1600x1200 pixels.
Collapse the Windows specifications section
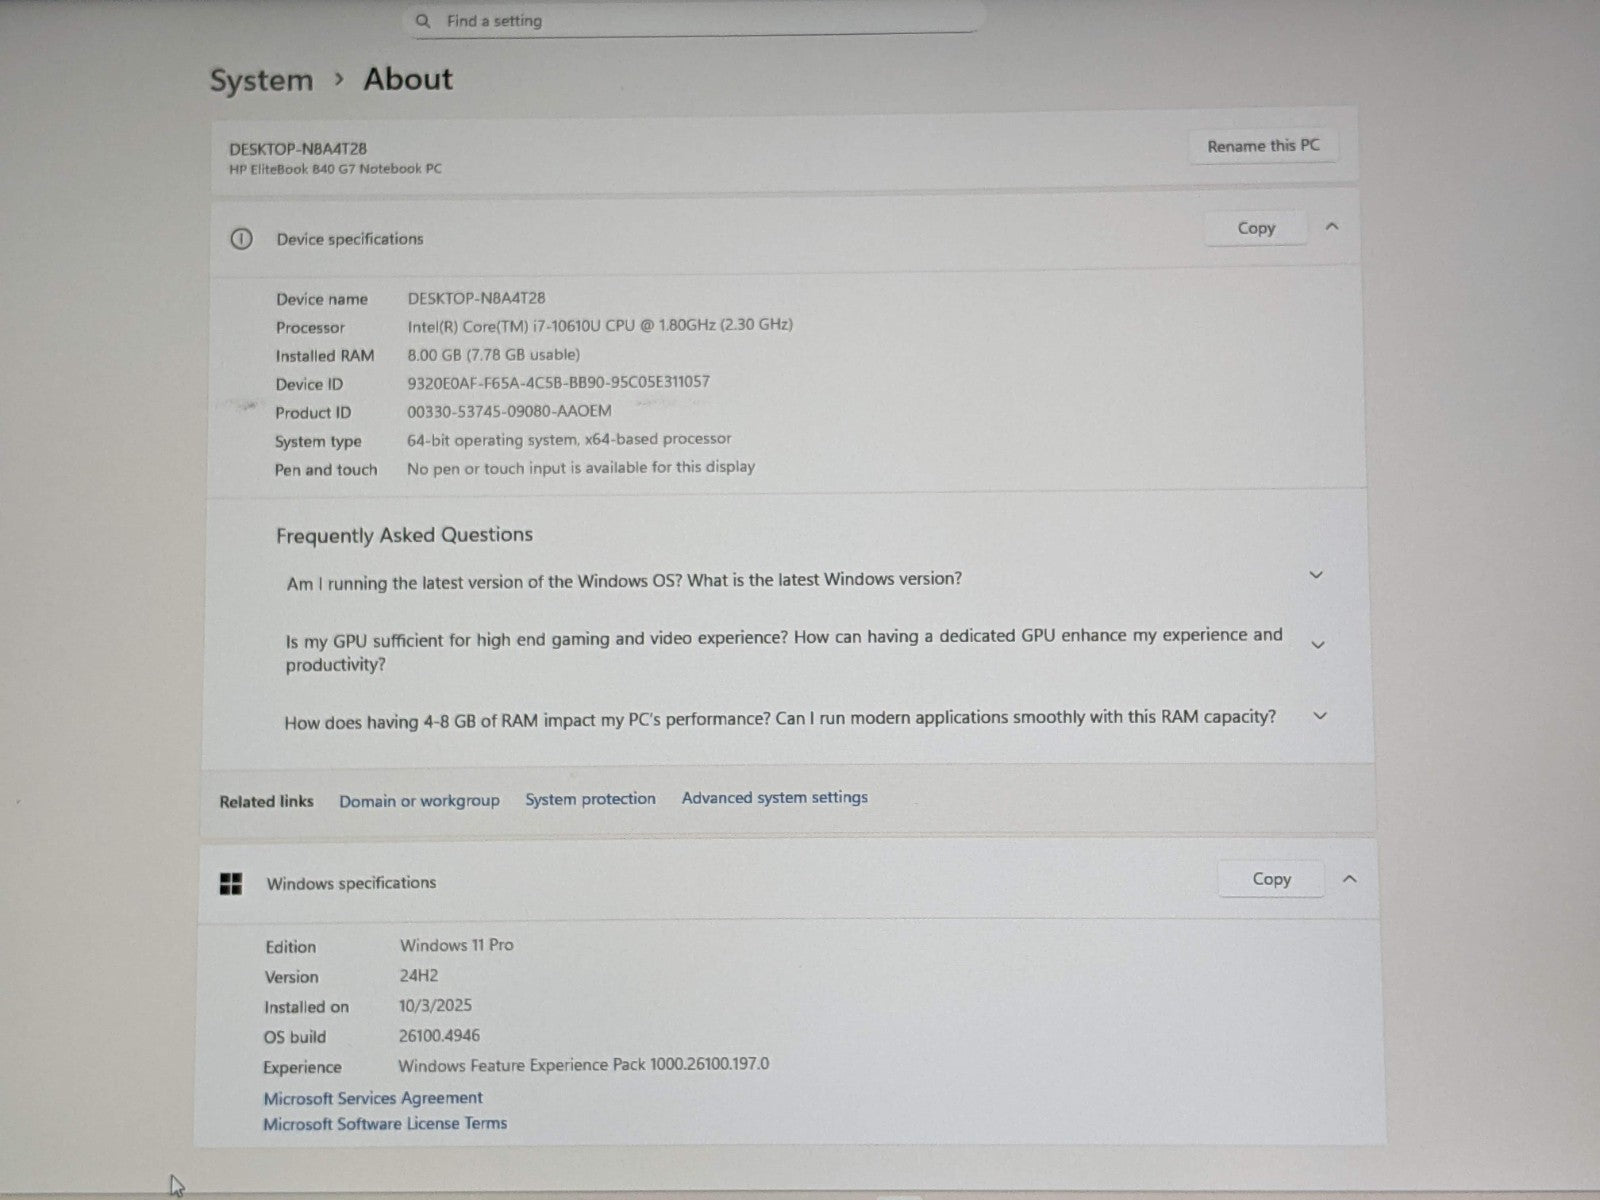1349,879
